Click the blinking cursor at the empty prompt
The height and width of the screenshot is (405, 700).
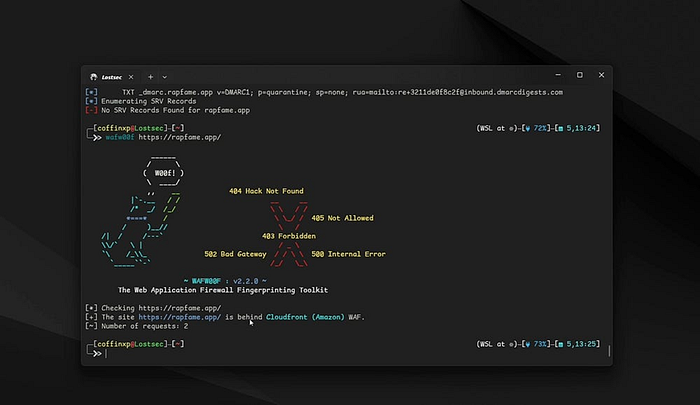(x=106, y=354)
